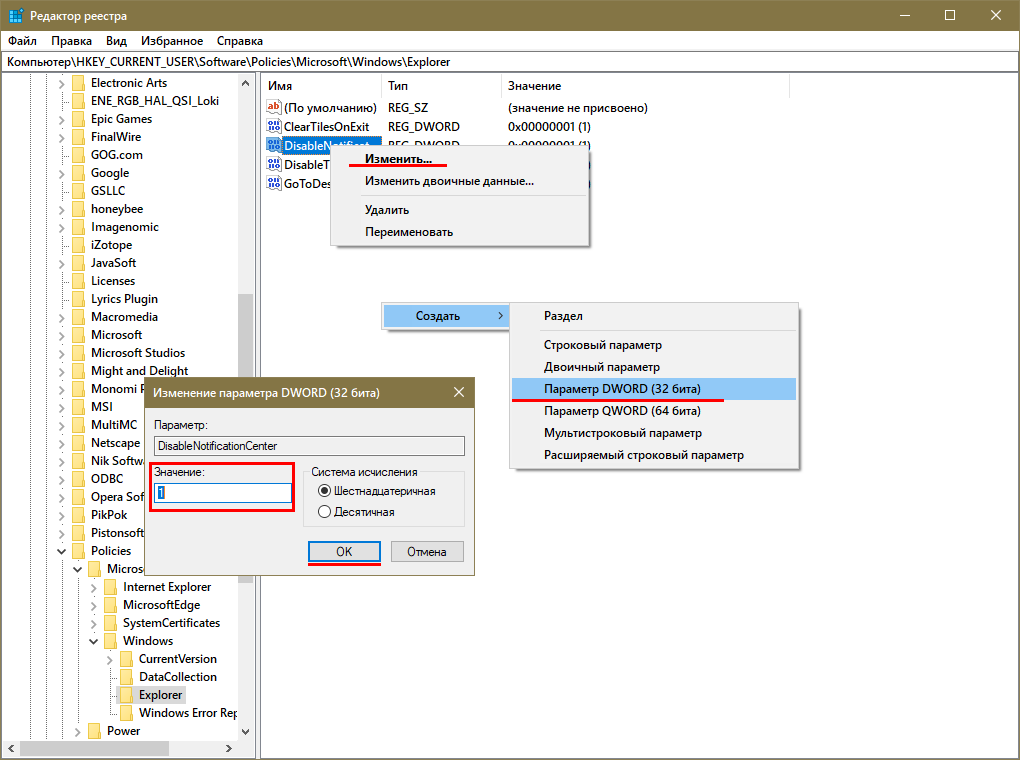Select the Десятичная radio button
1020x760 pixels.
click(x=324, y=512)
